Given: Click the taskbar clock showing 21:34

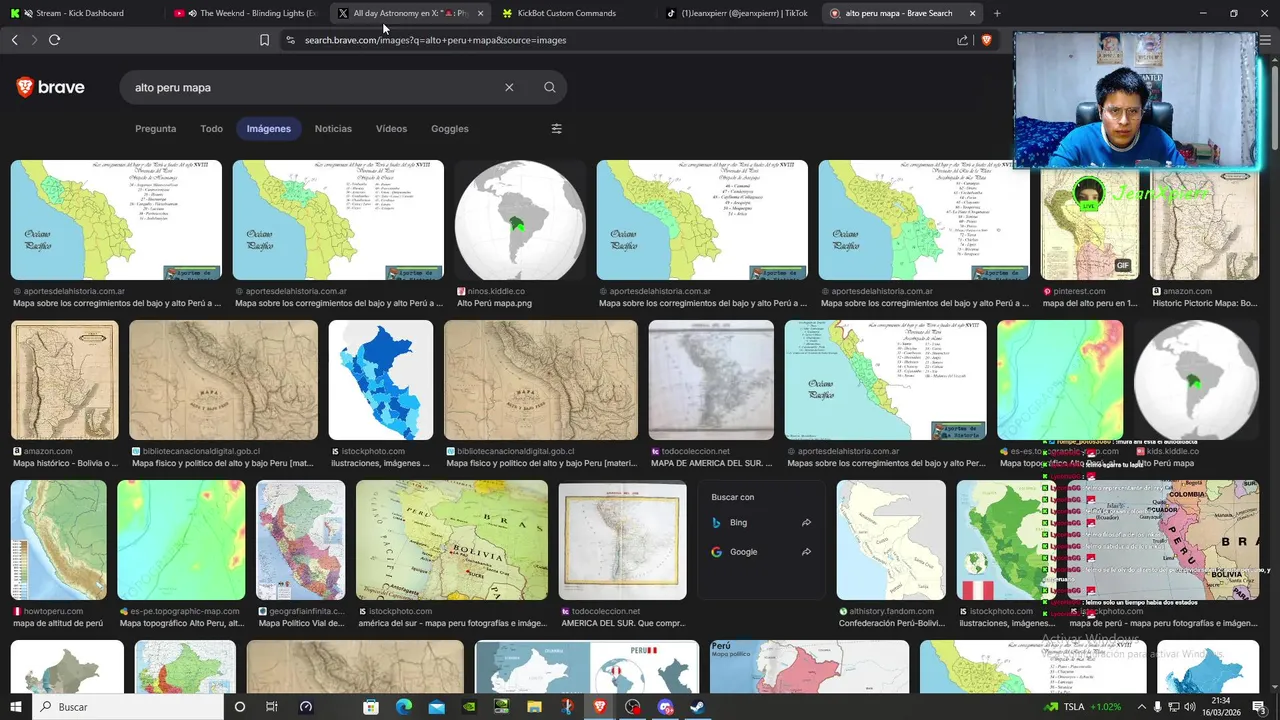Looking at the screenshot, I should 1223,707.
